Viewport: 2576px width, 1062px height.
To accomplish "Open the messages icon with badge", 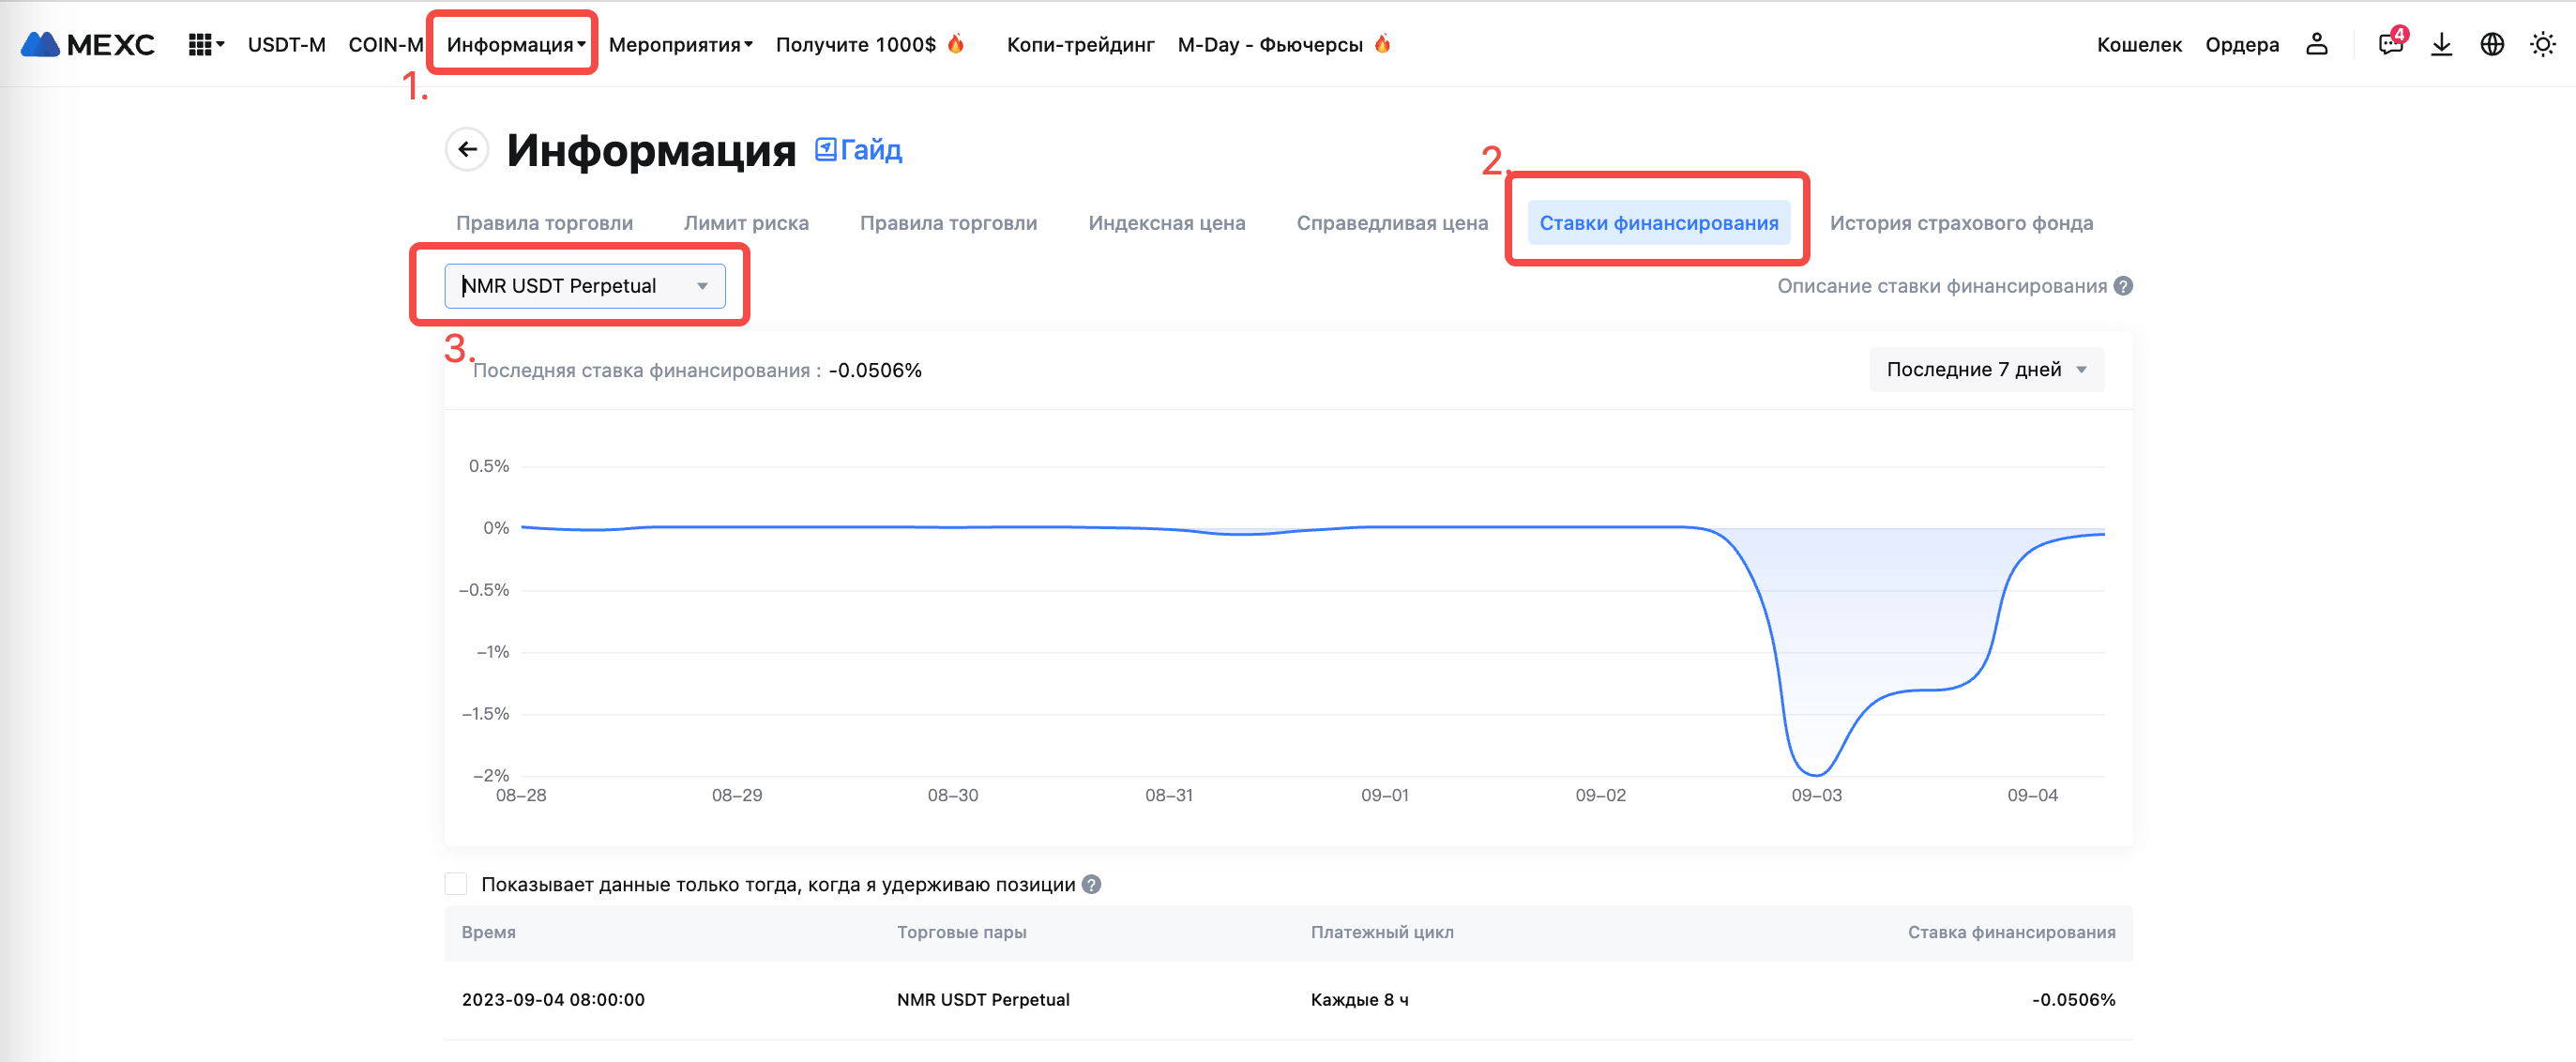I will click(2390, 44).
